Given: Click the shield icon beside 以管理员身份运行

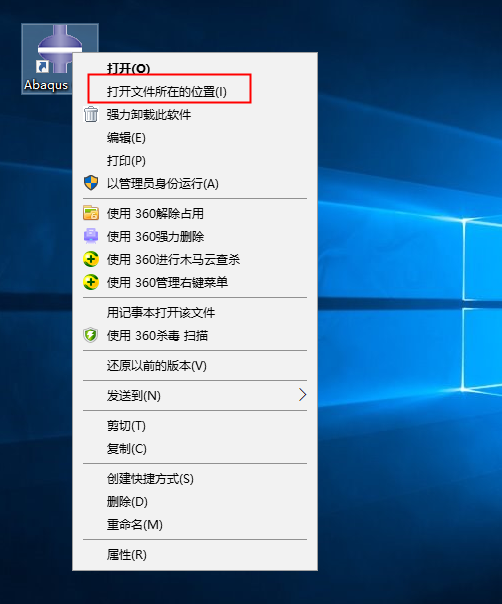Looking at the screenshot, I should pos(91,183).
